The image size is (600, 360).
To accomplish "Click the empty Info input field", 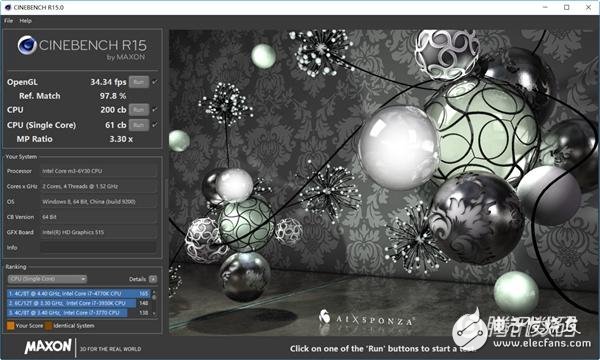I will tap(99, 247).
